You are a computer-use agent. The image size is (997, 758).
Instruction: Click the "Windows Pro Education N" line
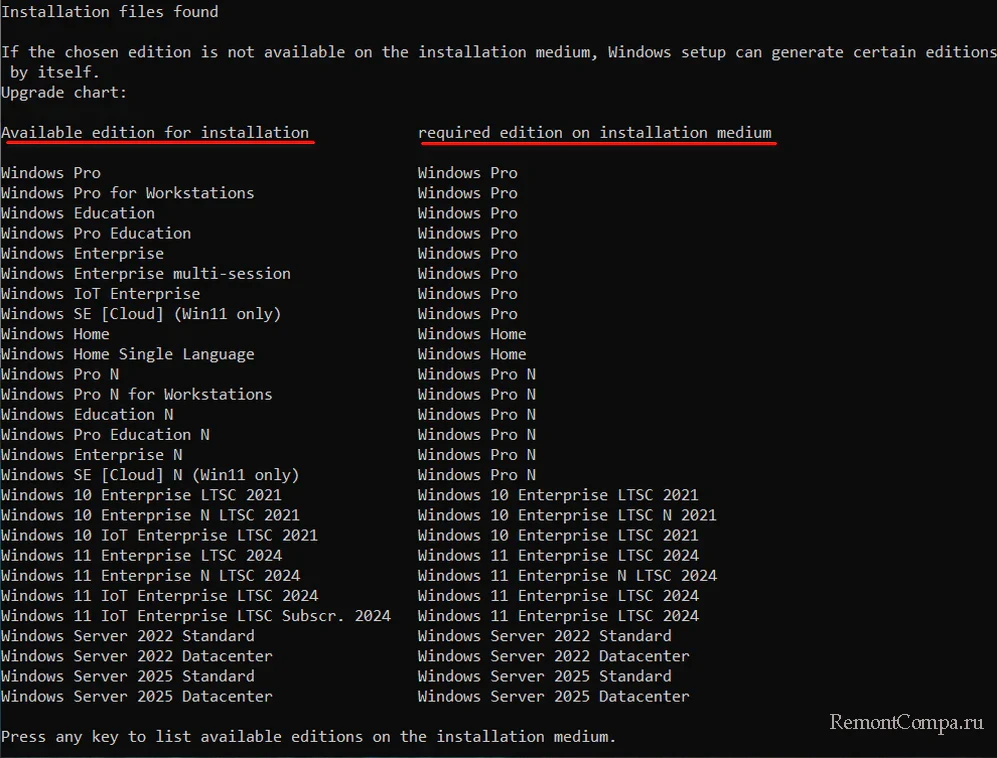click(x=105, y=434)
